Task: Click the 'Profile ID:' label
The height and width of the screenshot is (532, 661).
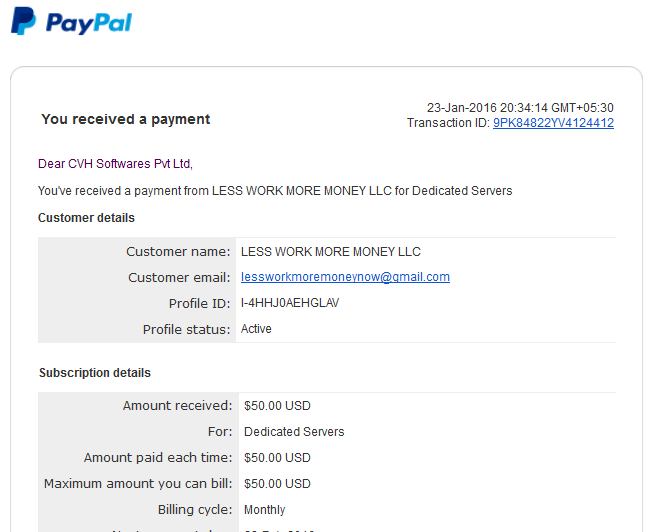Action: 199,304
